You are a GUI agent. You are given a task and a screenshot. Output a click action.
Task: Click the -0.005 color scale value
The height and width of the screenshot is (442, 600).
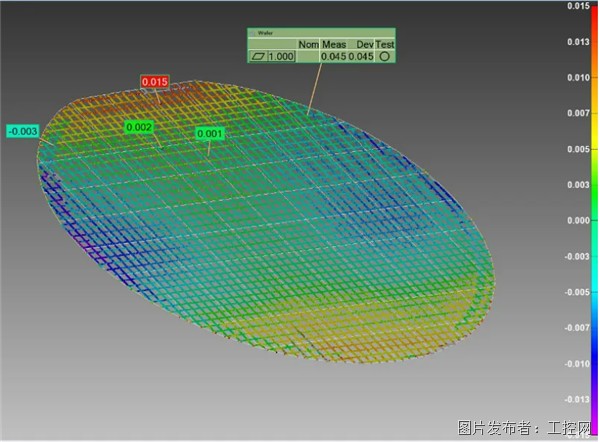[x=577, y=292]
